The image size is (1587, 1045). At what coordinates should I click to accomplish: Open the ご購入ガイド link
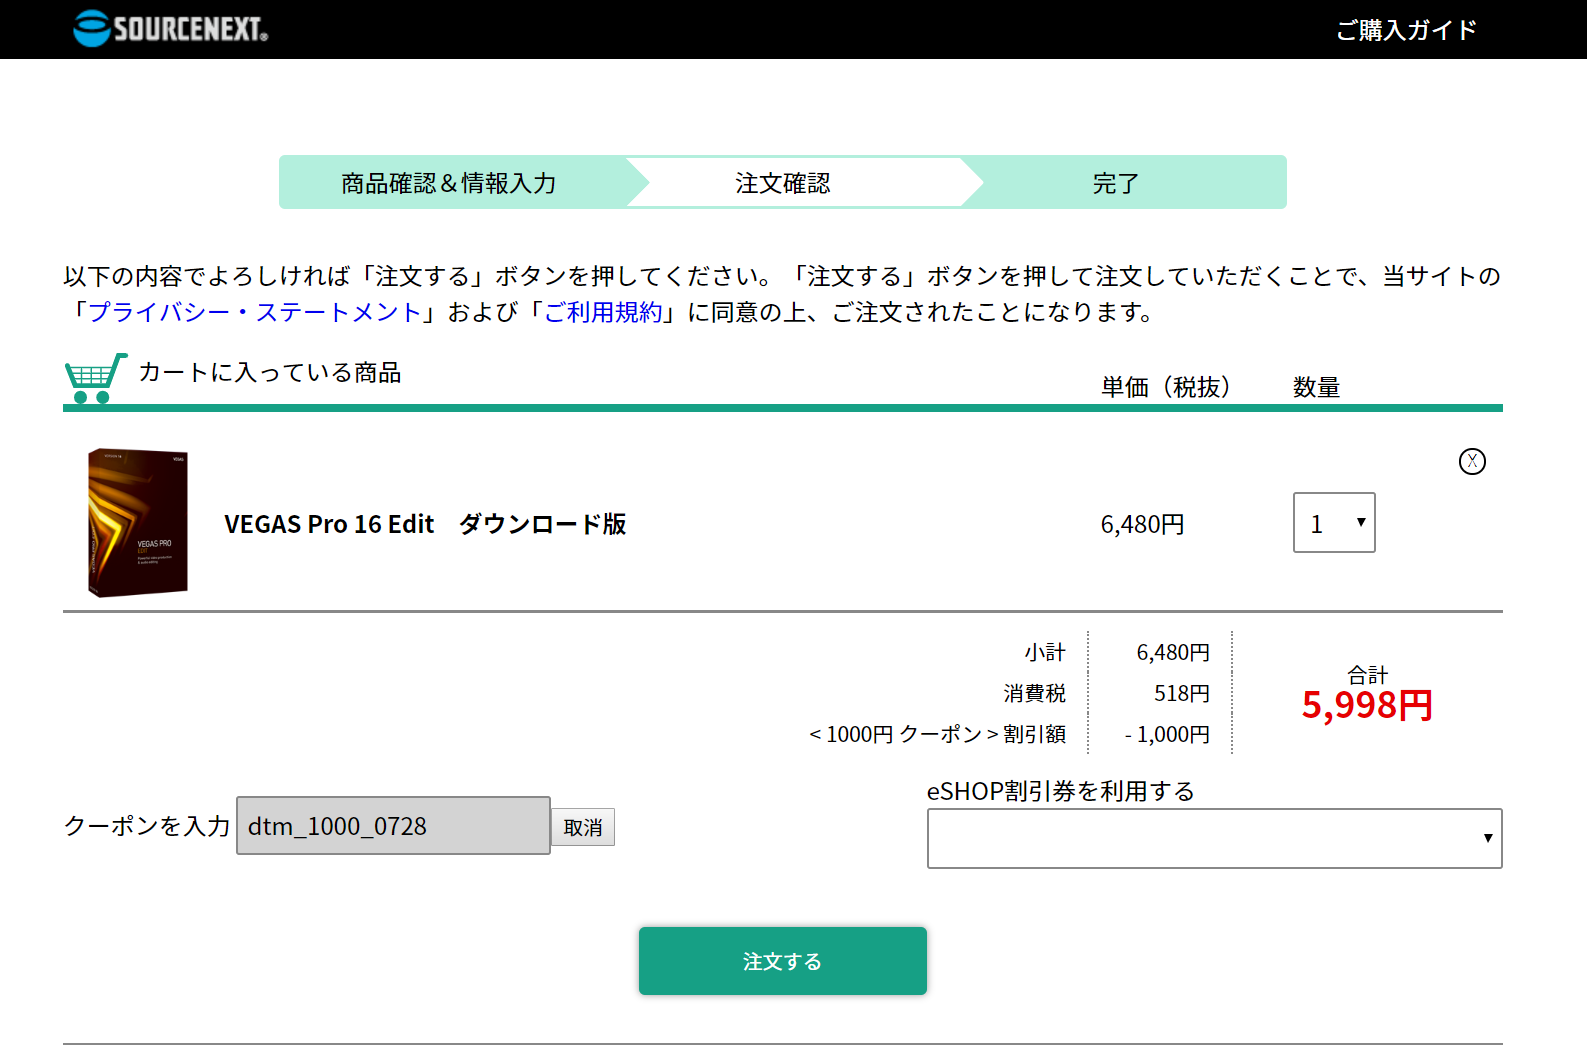(x=1406, y=30)
